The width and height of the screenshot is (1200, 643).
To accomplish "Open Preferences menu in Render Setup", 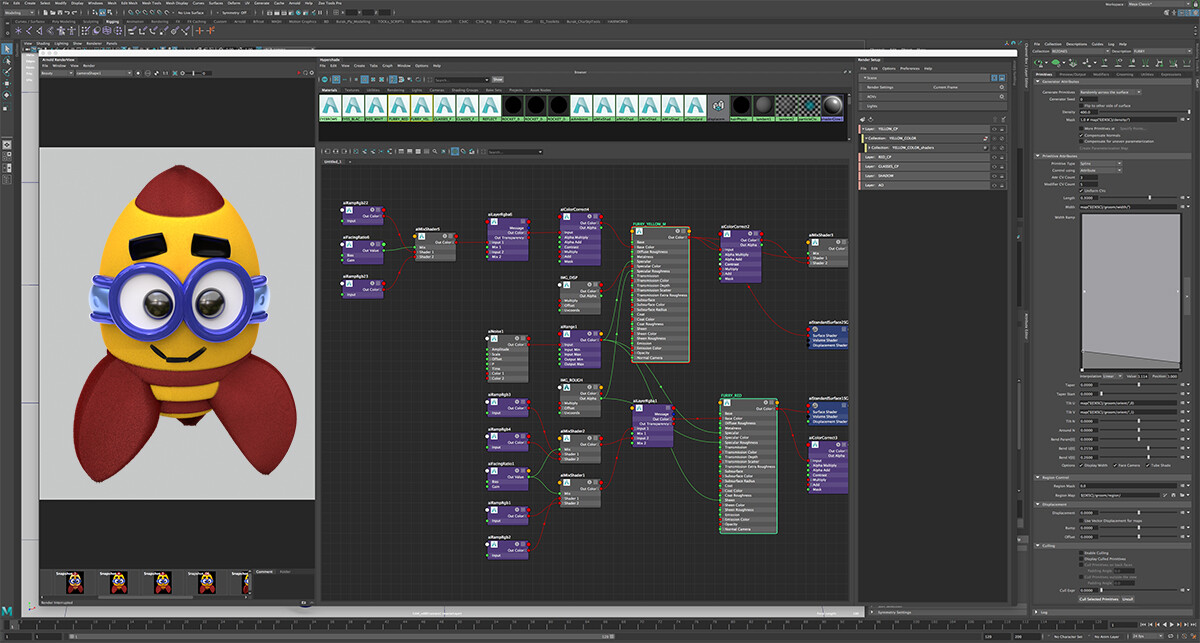I will pos(910,68).
